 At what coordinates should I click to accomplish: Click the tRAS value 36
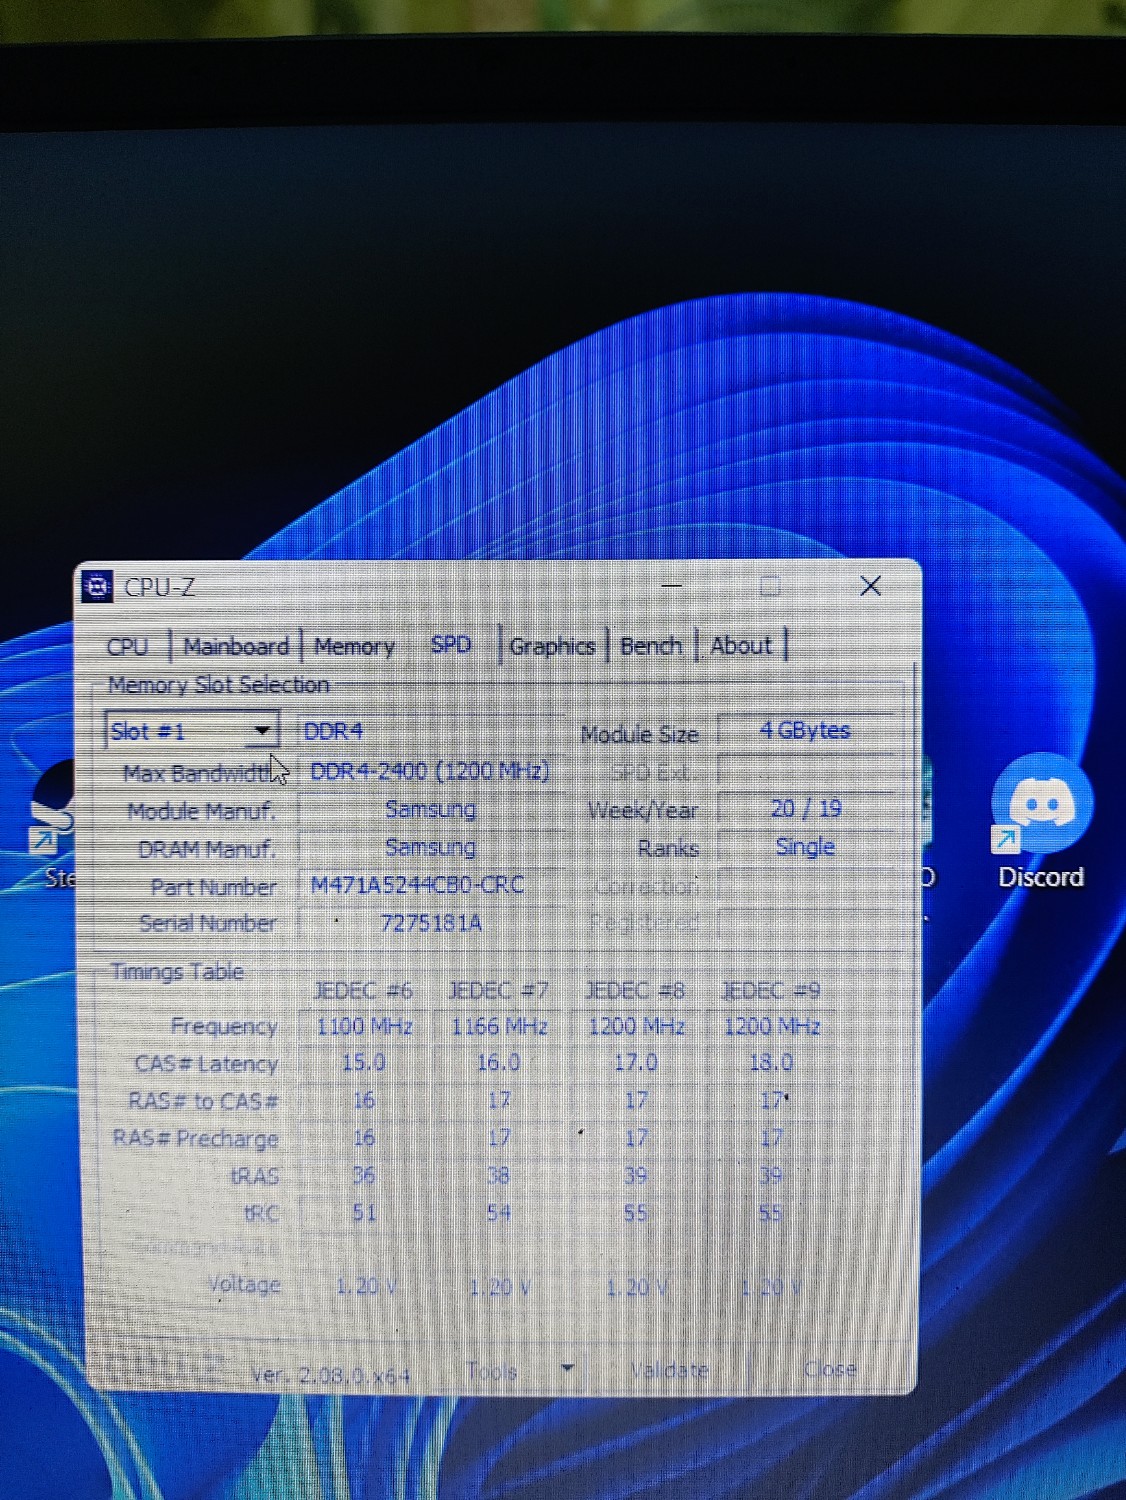pyautogui.click(x=364, y=1175)
